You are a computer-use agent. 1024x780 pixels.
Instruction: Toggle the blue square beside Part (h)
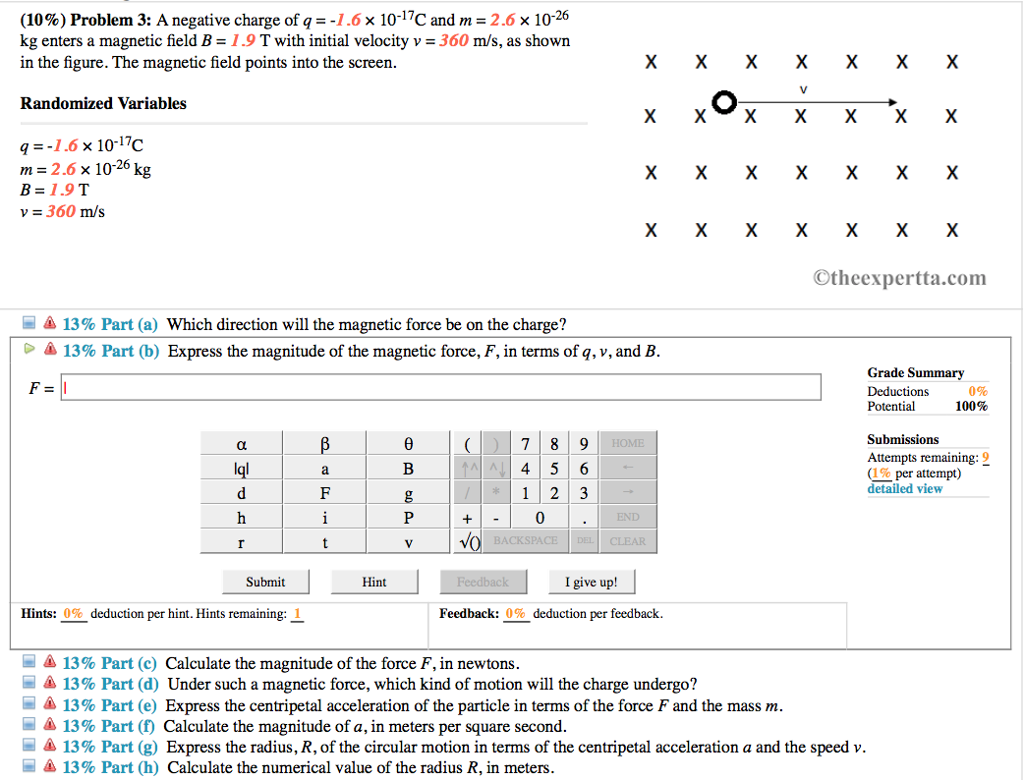(x=27, y=767)
